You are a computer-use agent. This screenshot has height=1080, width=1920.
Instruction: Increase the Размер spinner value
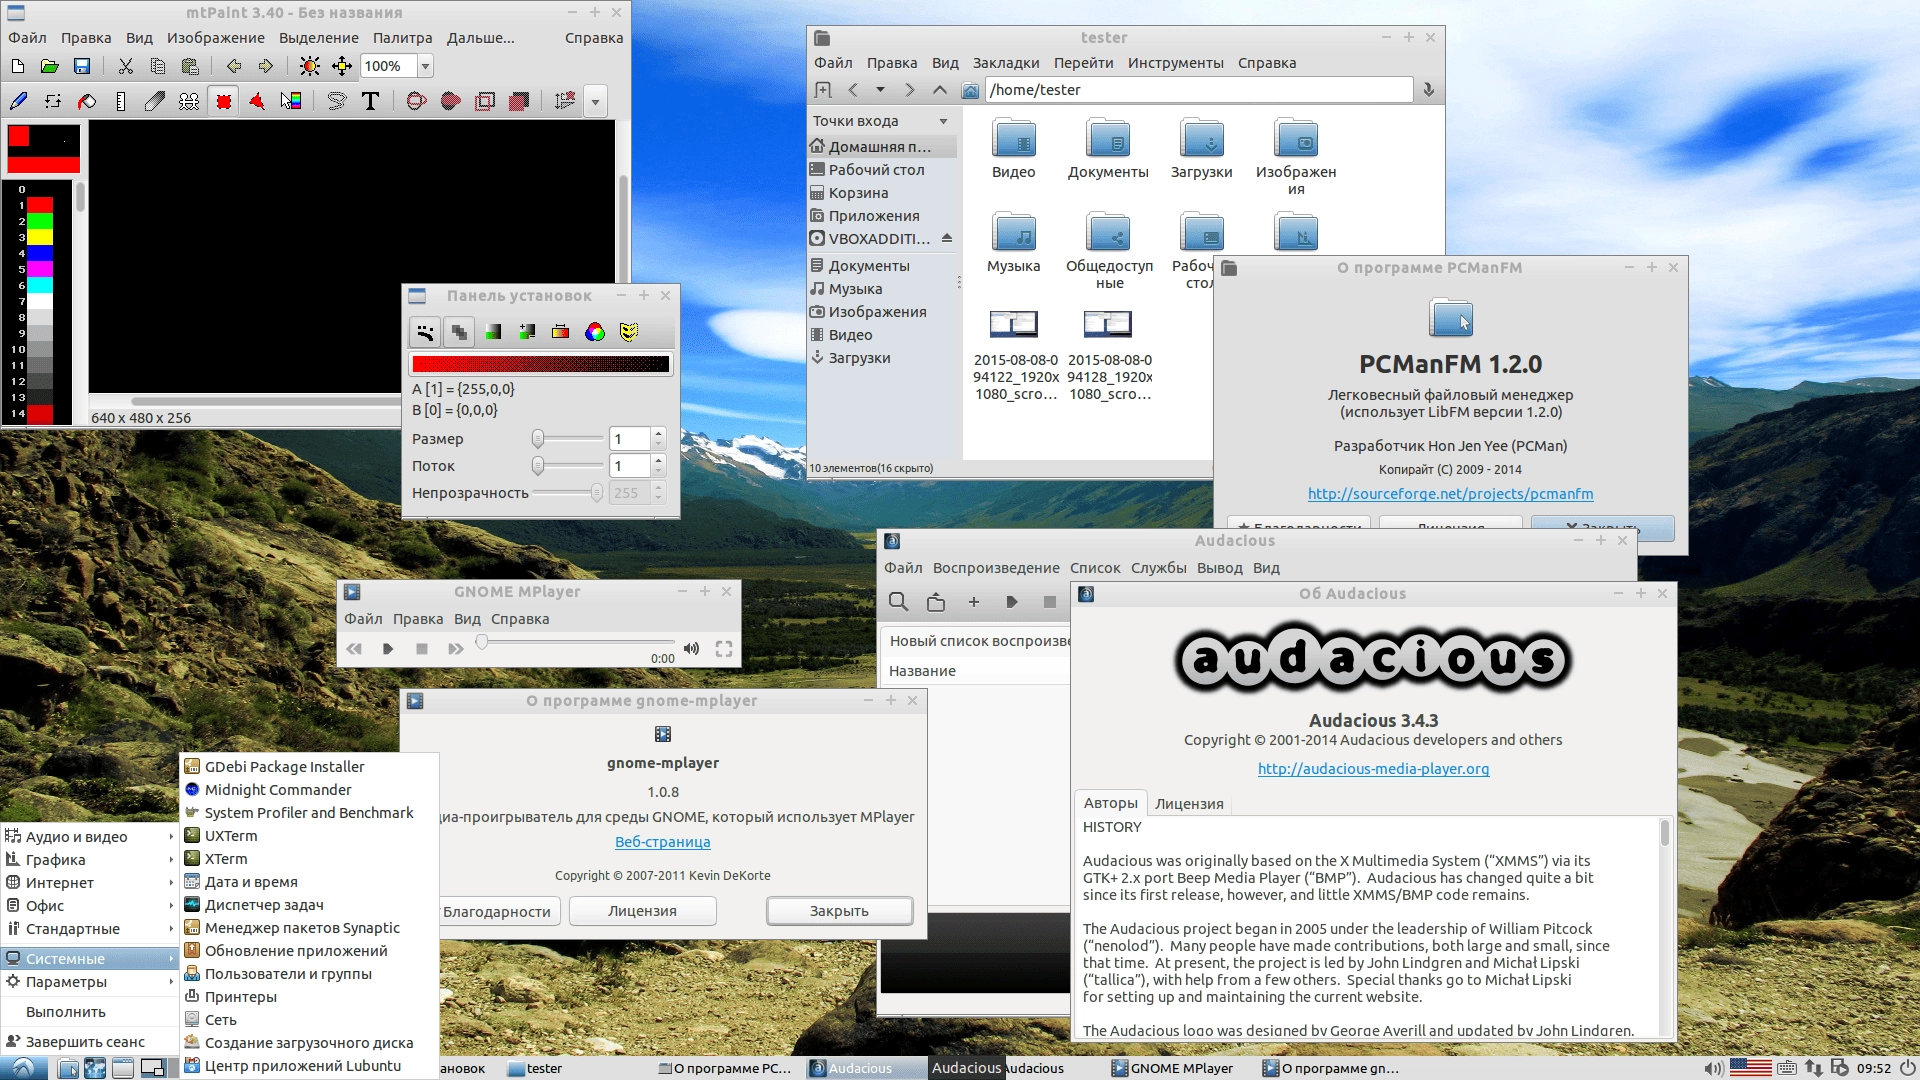pos(658,433)
